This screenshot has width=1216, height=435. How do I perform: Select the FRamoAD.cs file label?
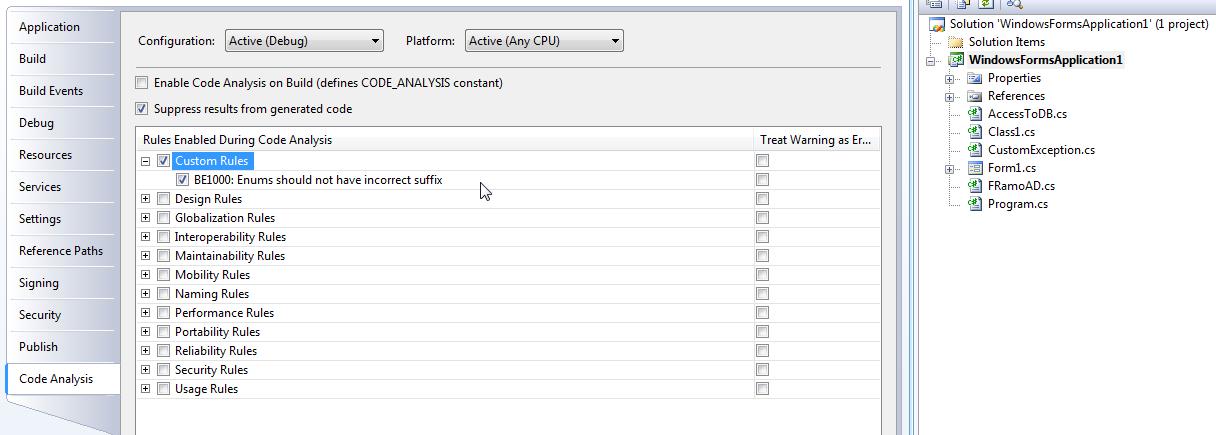[1021, 186]
